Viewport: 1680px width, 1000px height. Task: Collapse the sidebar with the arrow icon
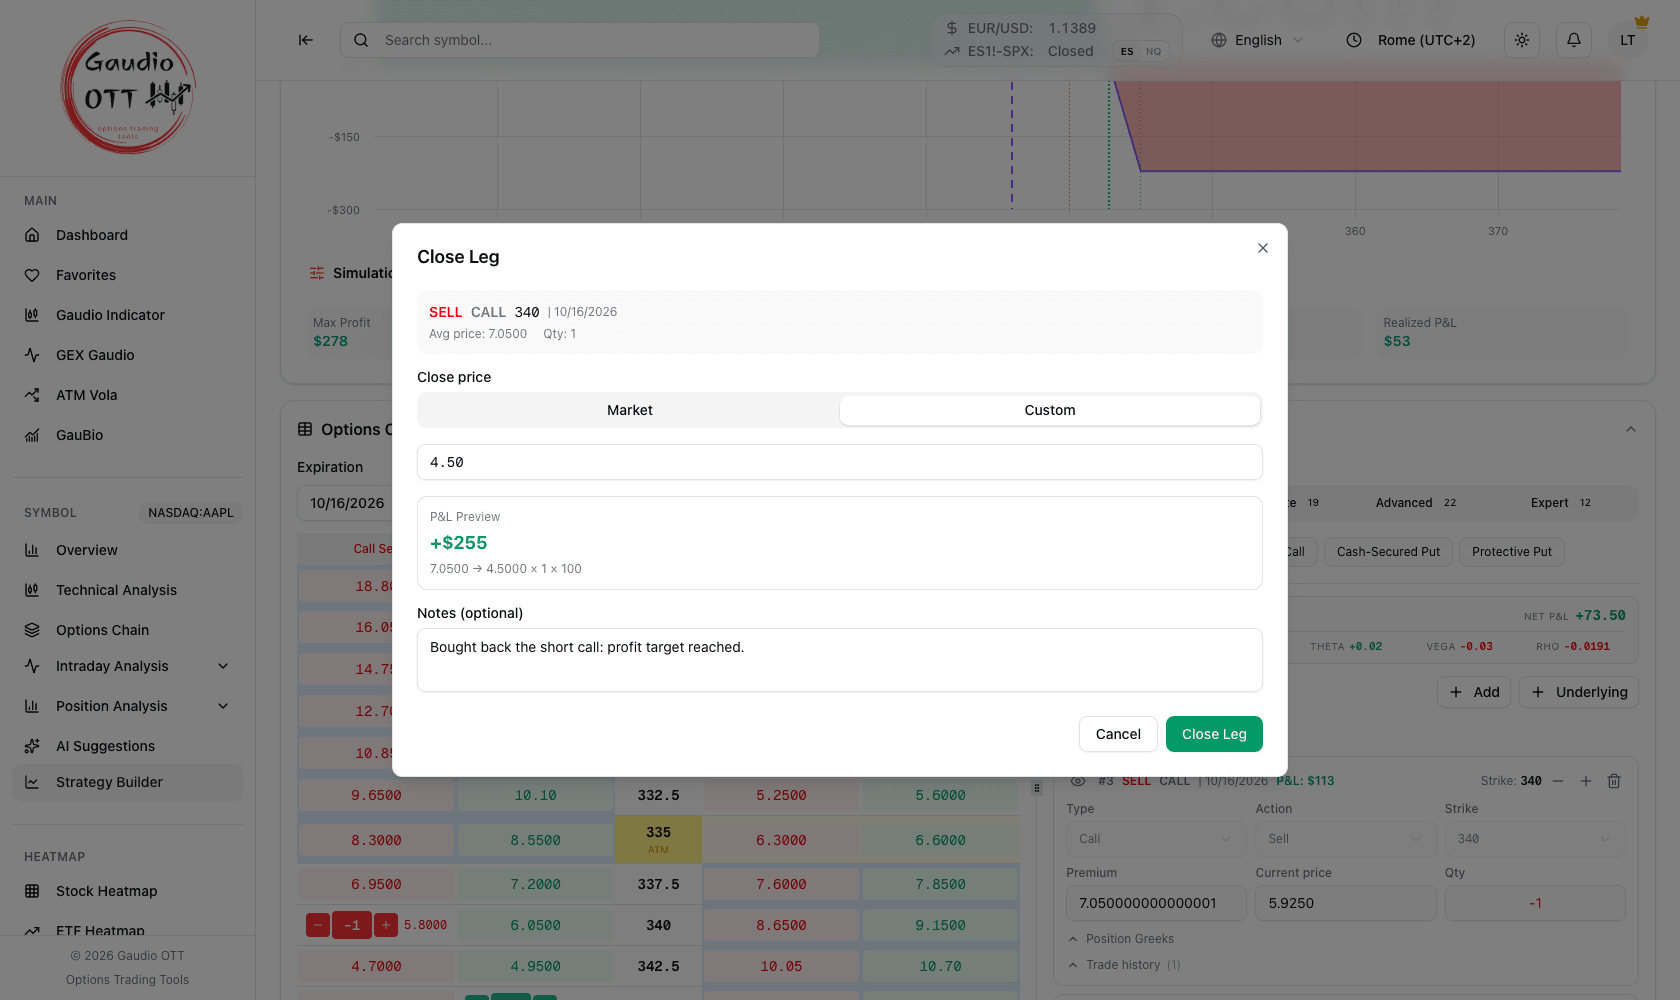pos(306,40)
